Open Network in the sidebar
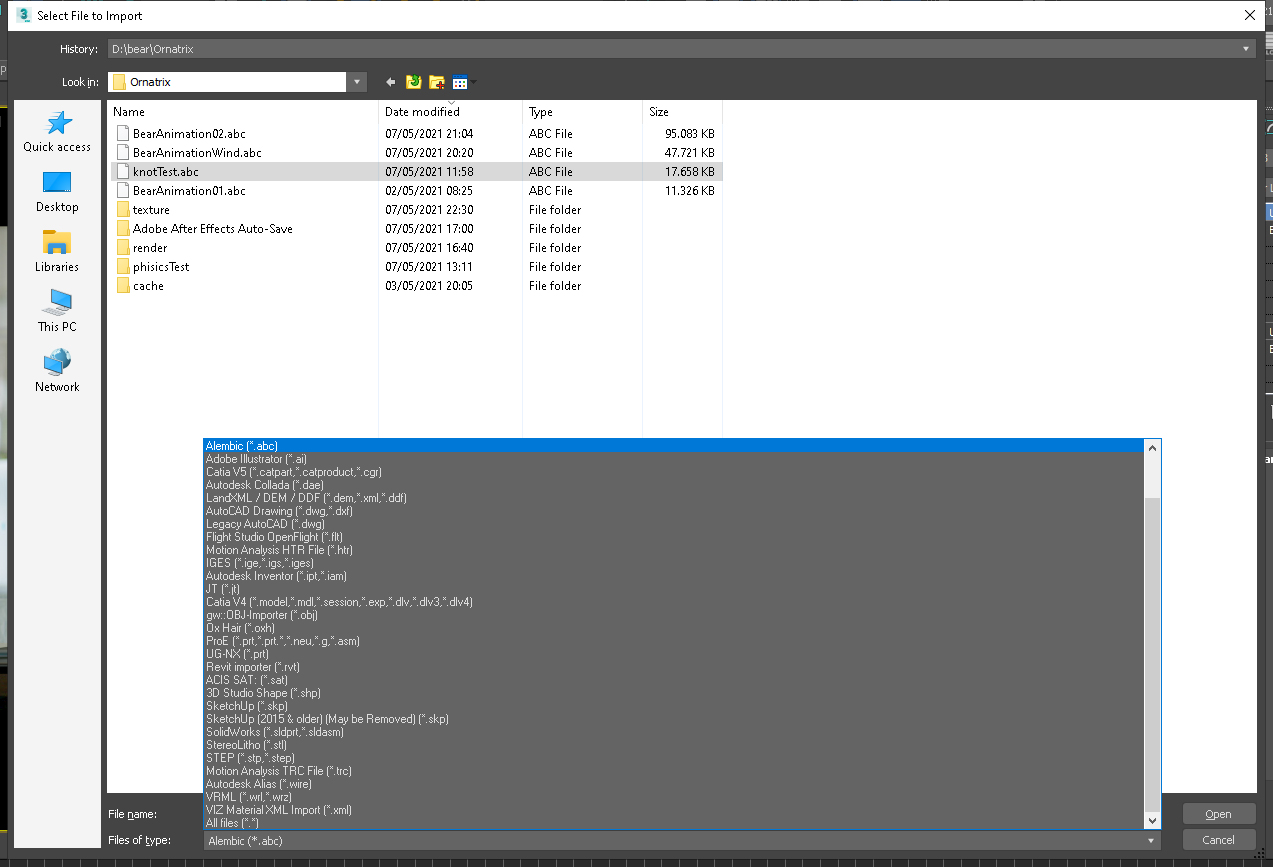 pyautogui.click(x=57, y=371)
